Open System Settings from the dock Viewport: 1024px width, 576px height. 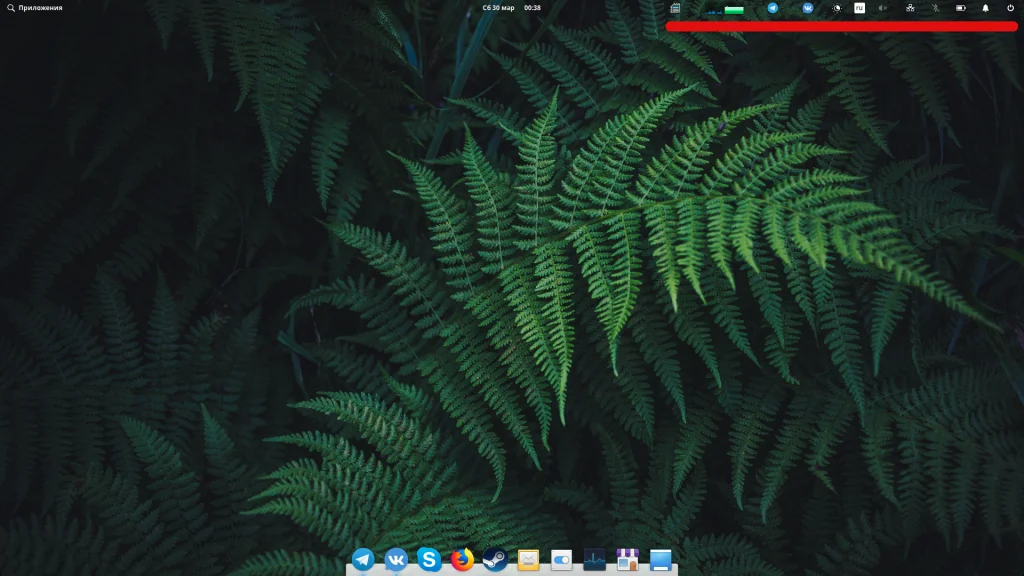pos(561,559)
